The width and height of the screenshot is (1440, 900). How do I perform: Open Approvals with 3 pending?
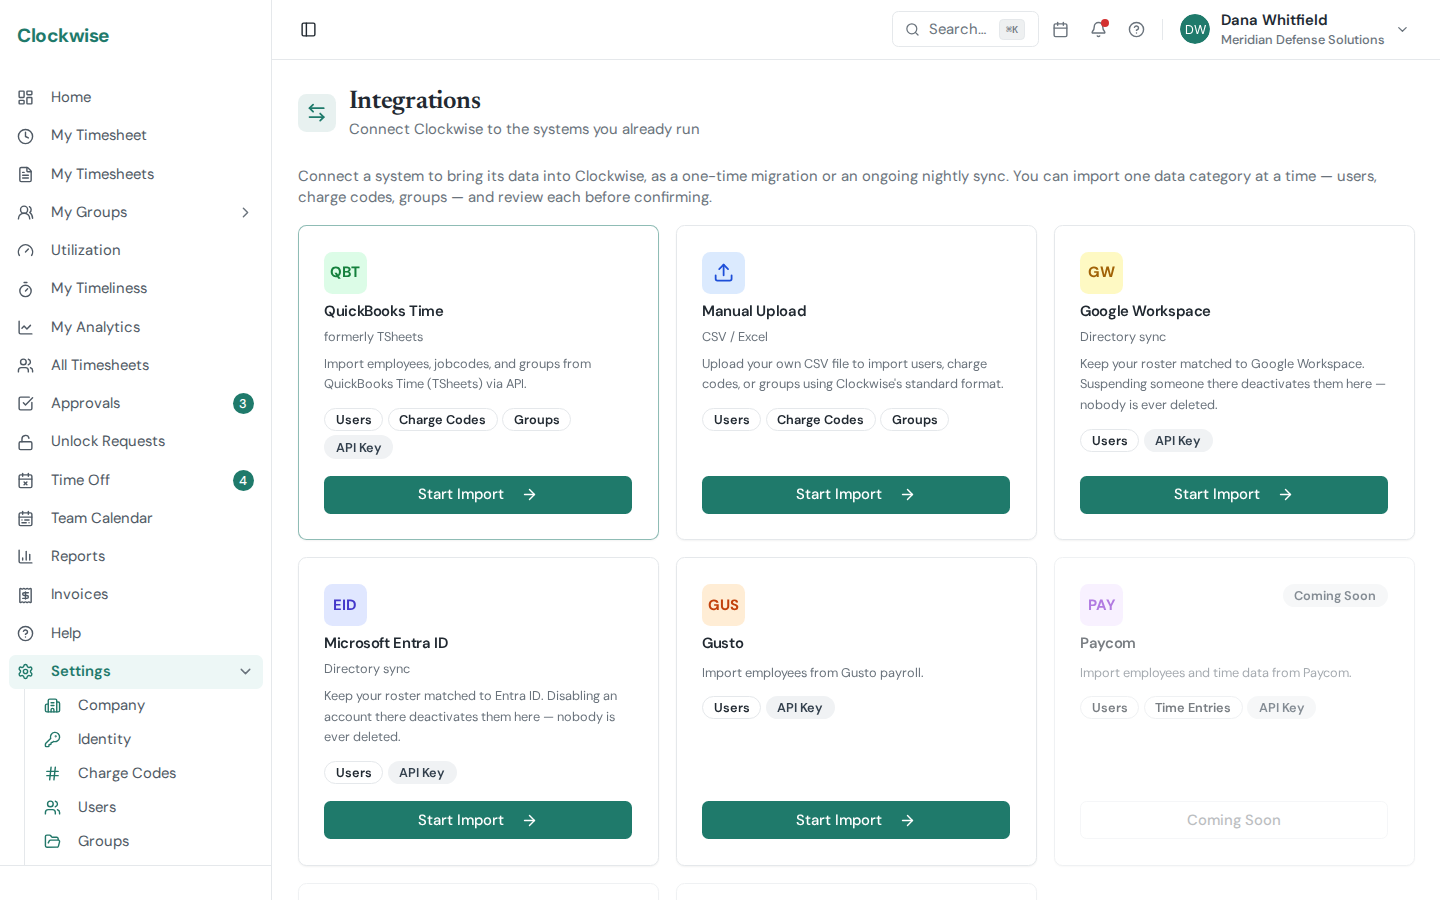point(136,403)
